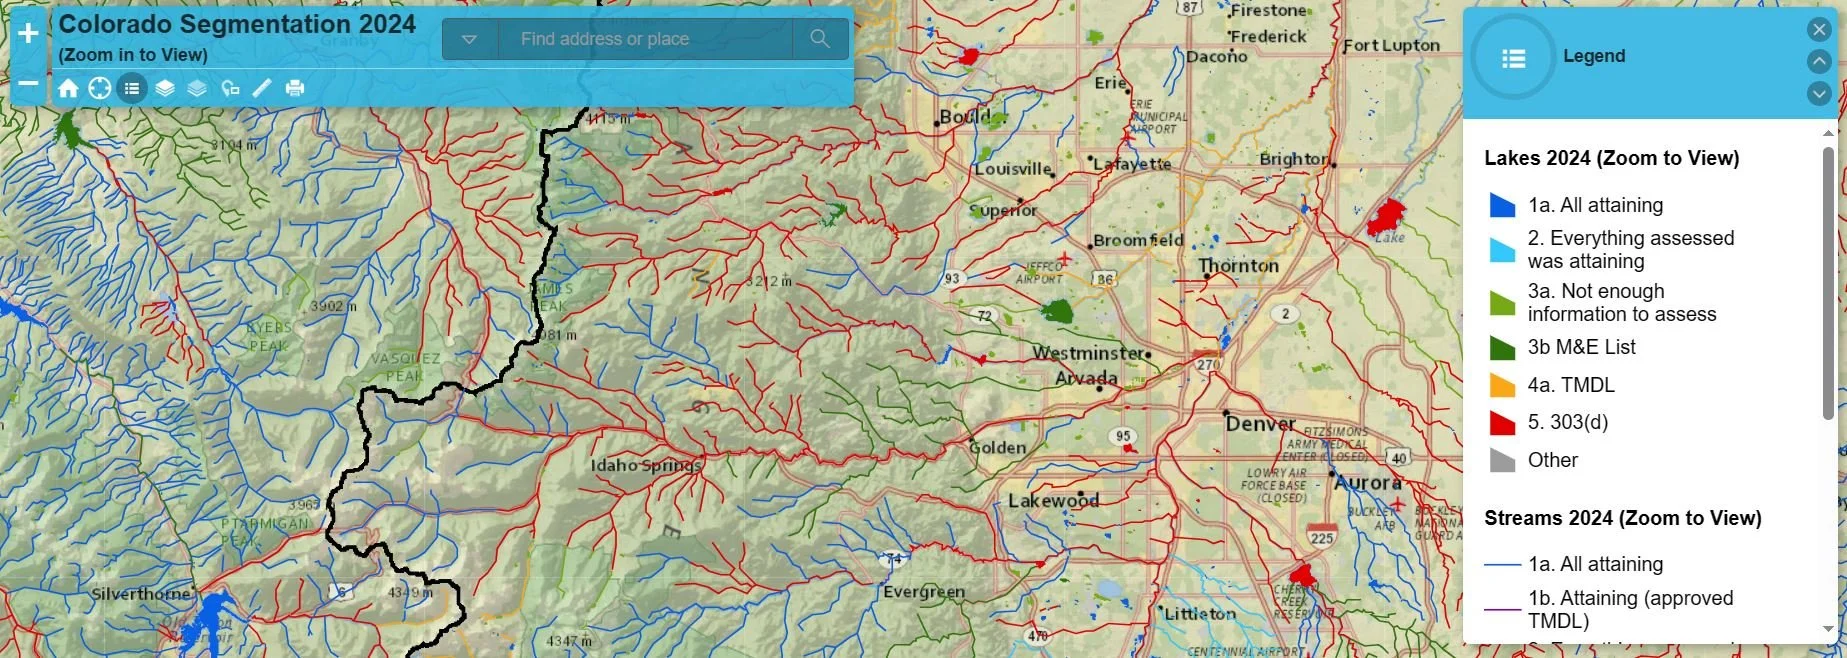1847x658 pixels.
Task: Click the light blue Everything assessed was attaining swatch
Action: [x=1502, y=250]
